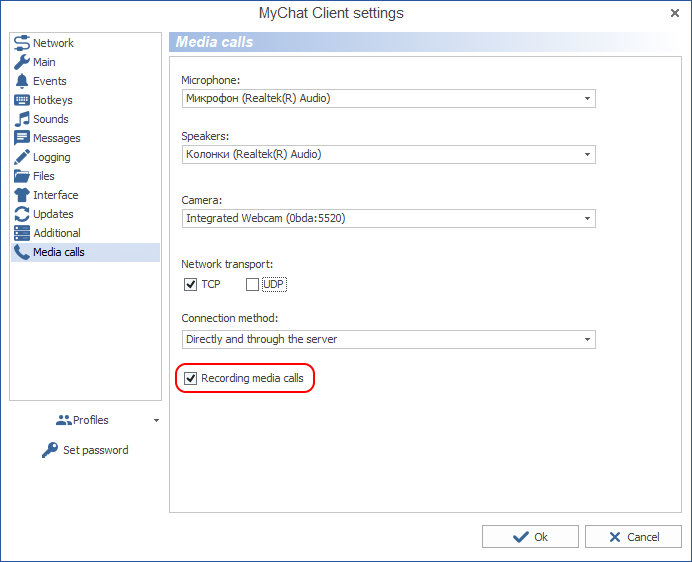
Task: Click the Main wrench icon
Action: pos(22,62)
